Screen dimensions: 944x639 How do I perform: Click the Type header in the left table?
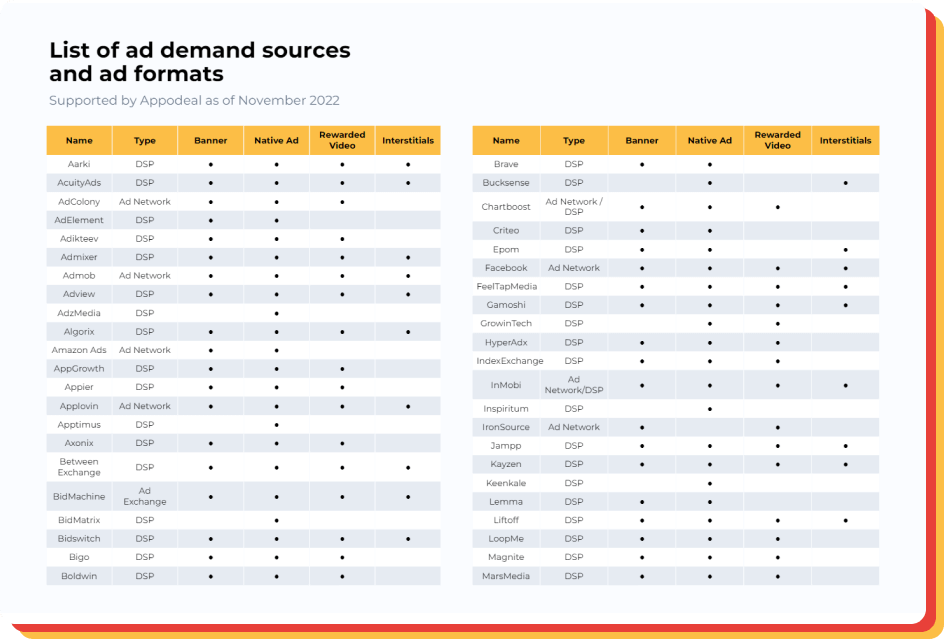click(145, 140)
